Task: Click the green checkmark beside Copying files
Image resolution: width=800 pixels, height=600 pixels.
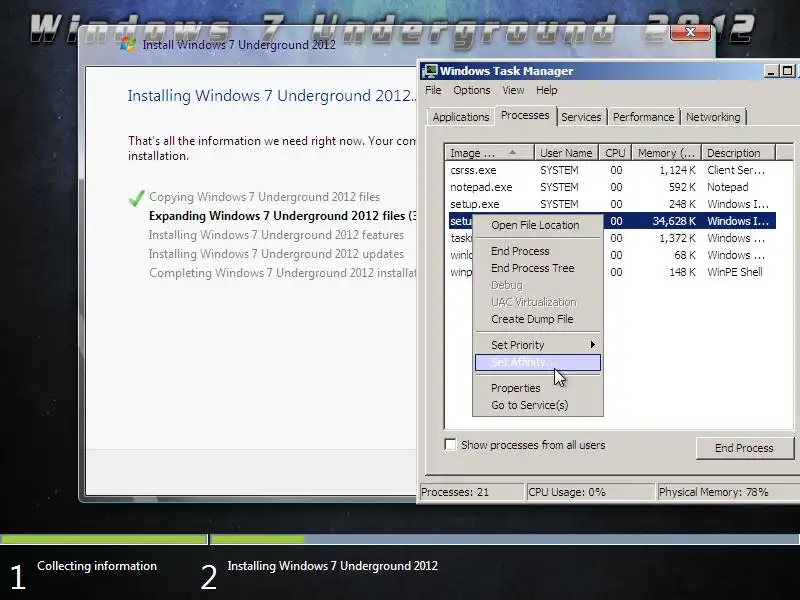Action: point(137,197)
